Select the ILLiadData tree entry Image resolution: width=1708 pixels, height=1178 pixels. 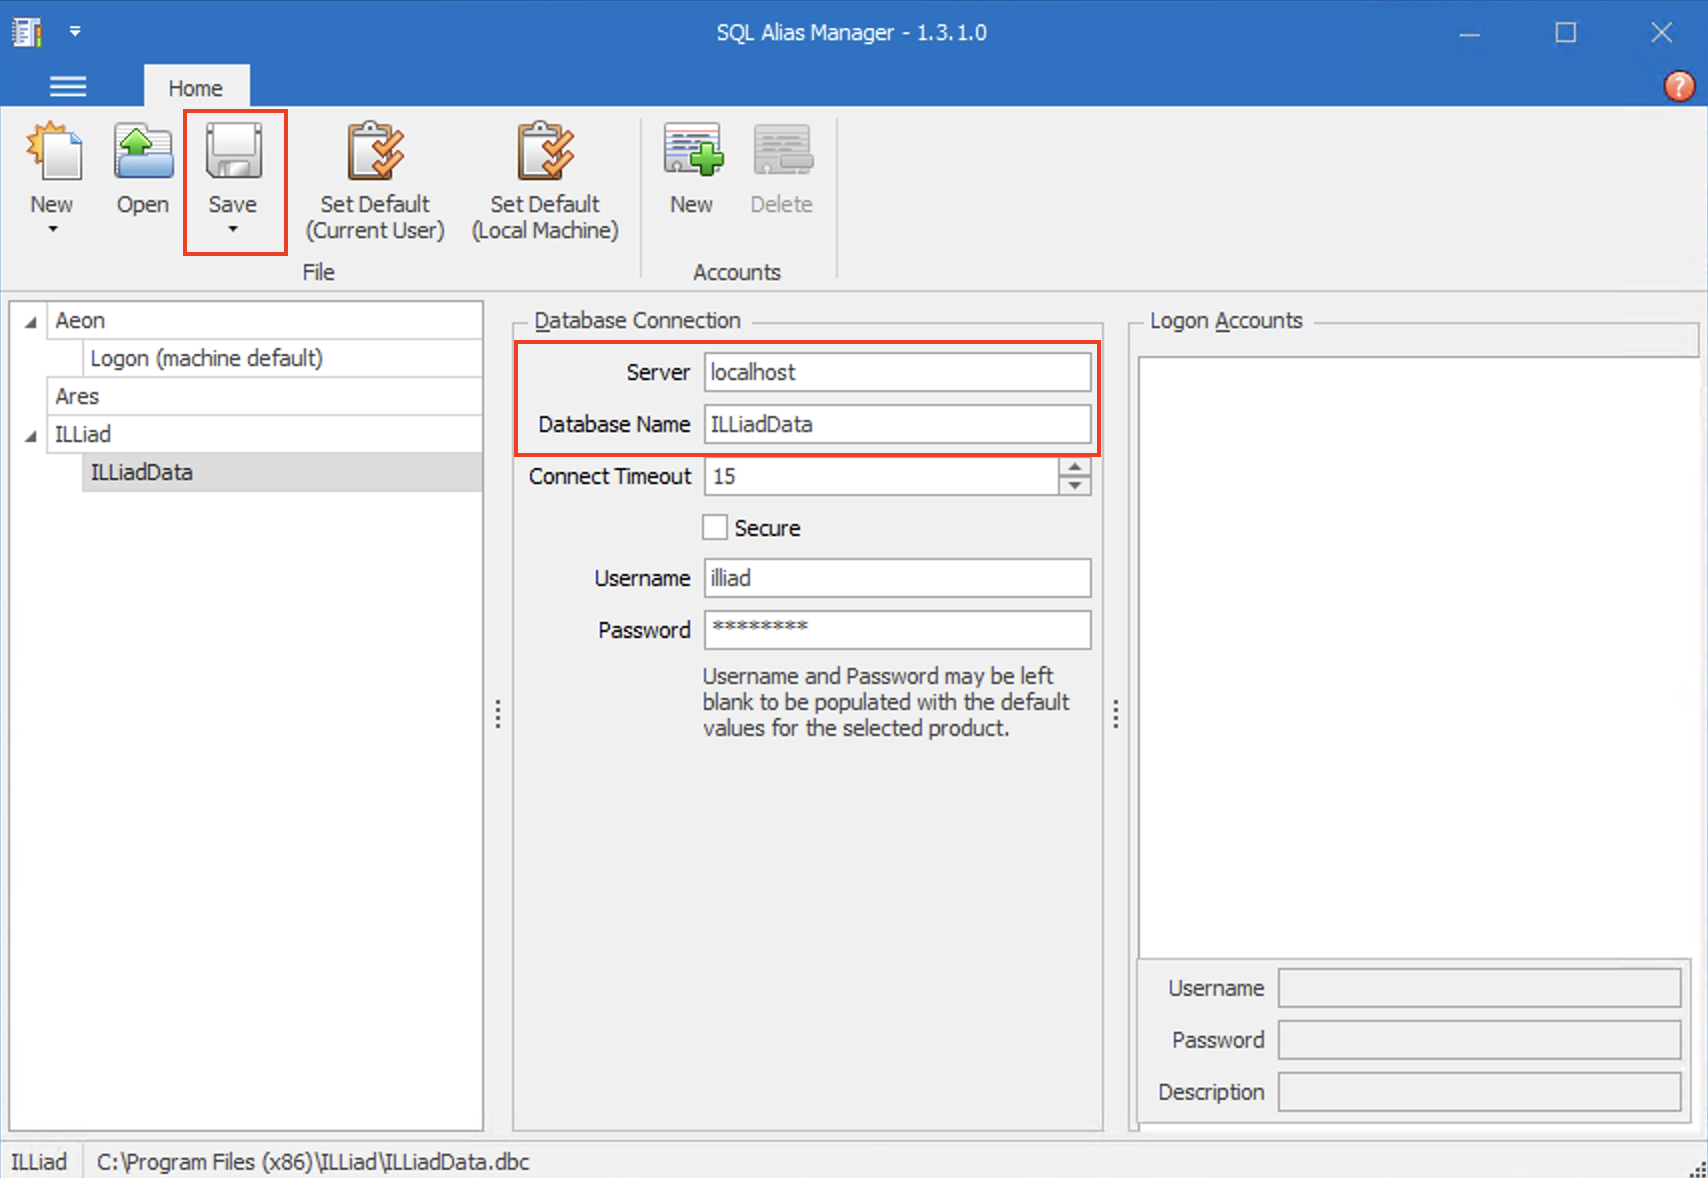coord(141,472)
